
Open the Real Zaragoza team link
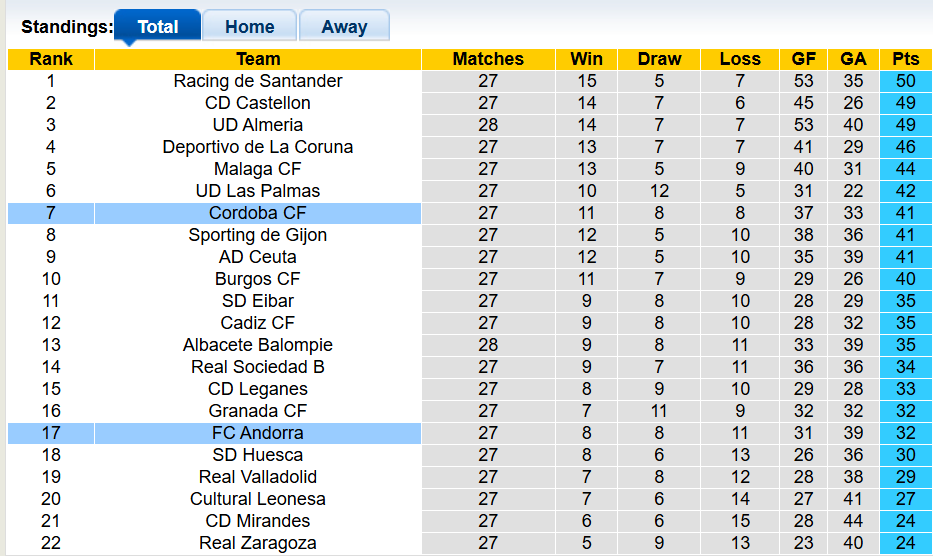[258, 543]
